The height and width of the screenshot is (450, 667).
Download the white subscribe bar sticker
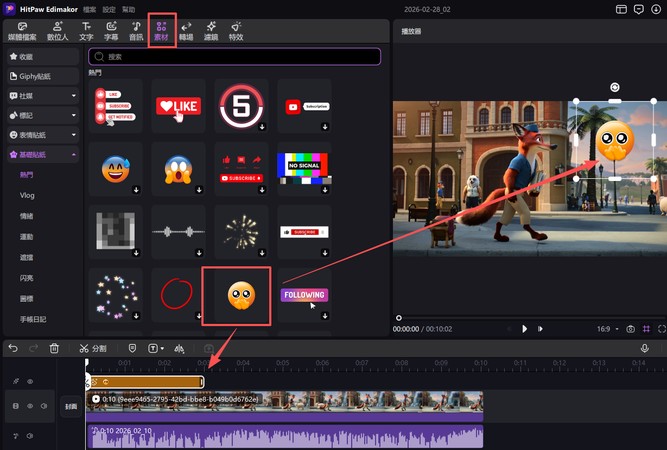pos(325,253)
